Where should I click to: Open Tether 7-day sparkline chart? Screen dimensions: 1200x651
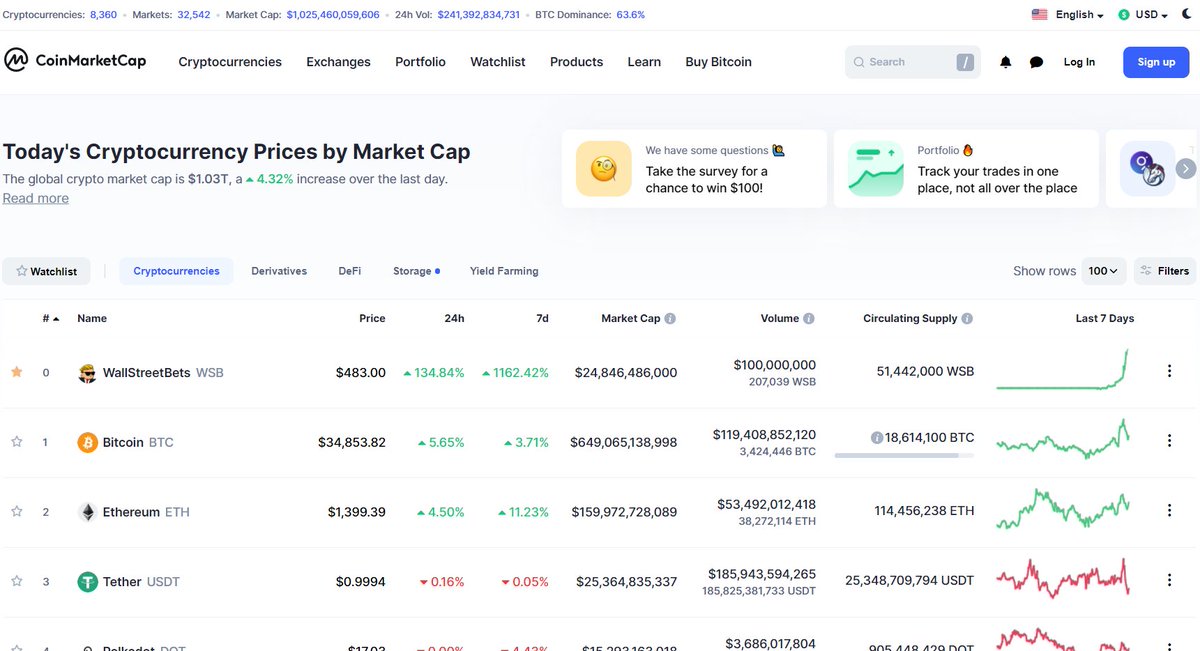pyautogui.click(x=1062, y=578)
